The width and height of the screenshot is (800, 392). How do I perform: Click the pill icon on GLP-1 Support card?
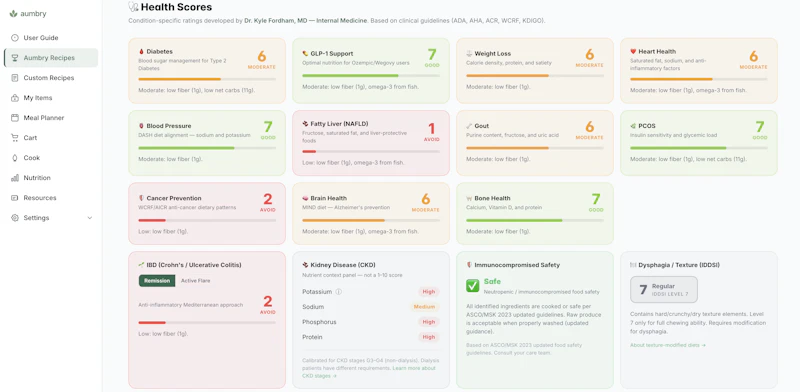305,54
